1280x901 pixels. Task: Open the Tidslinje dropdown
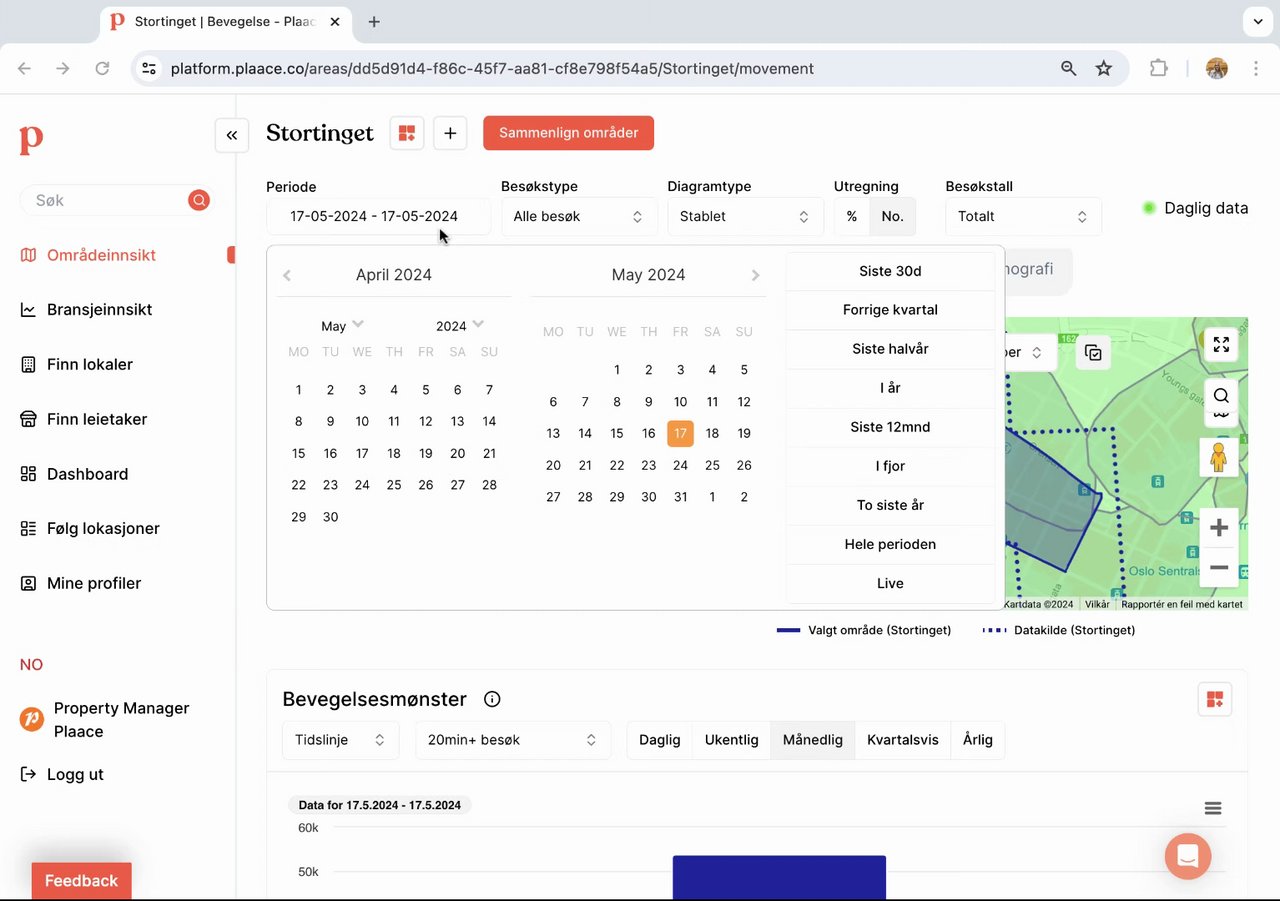click(x=340, y=740)
